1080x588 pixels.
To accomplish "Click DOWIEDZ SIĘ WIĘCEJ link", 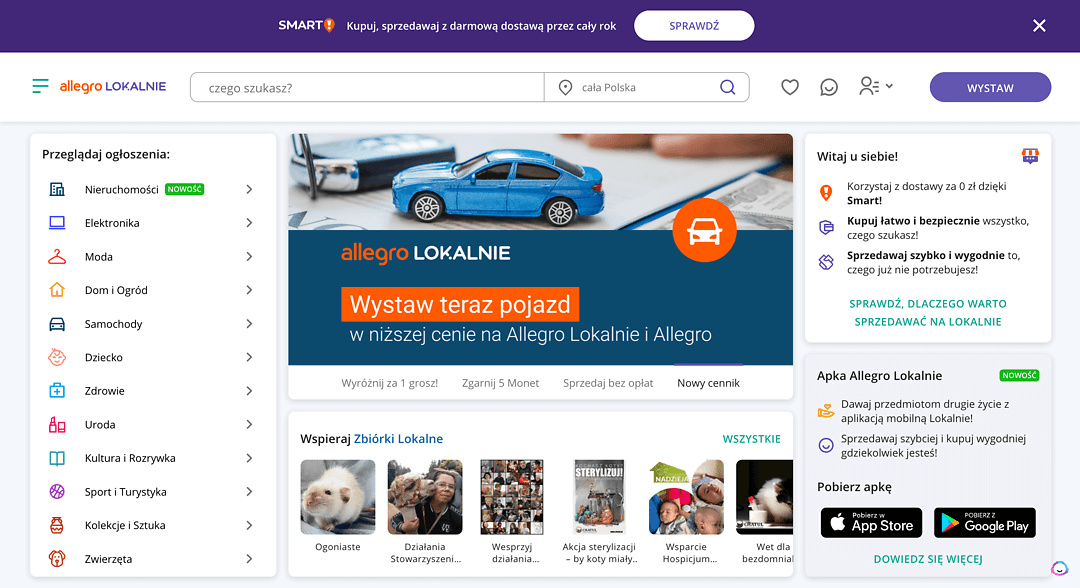I will [x=928, y=559].
